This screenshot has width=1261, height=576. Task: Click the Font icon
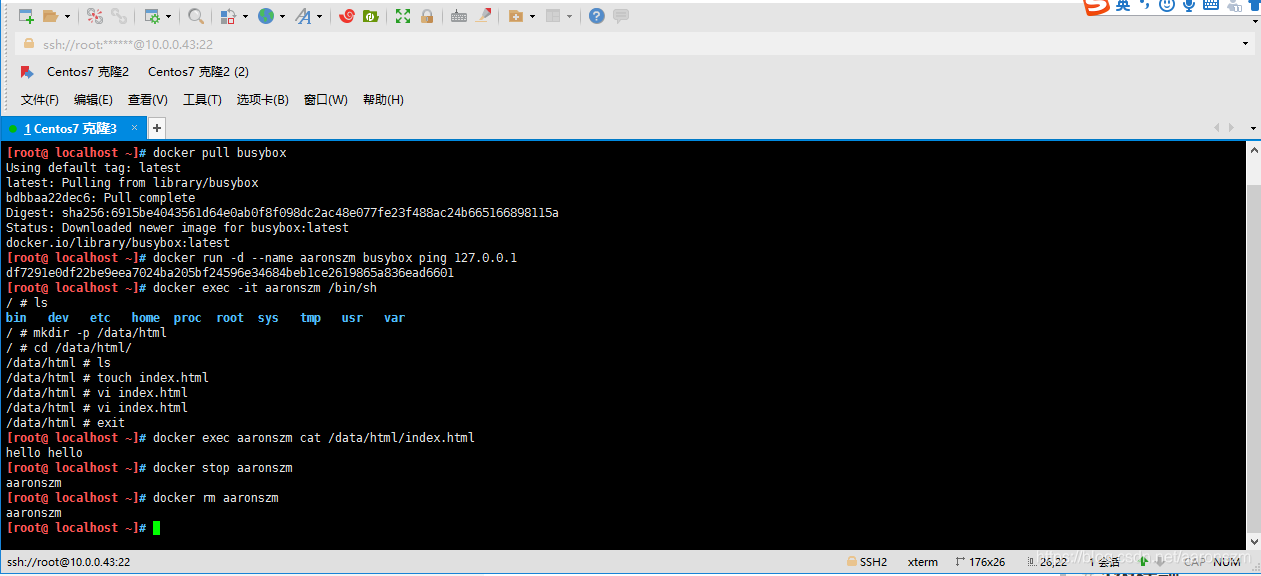point(303,16)
